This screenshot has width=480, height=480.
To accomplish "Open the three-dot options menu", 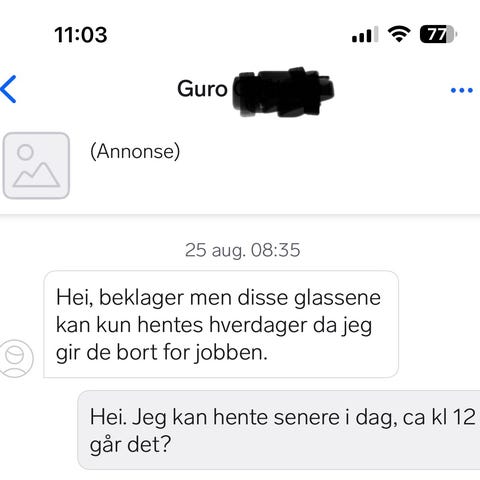I will 461,90.
